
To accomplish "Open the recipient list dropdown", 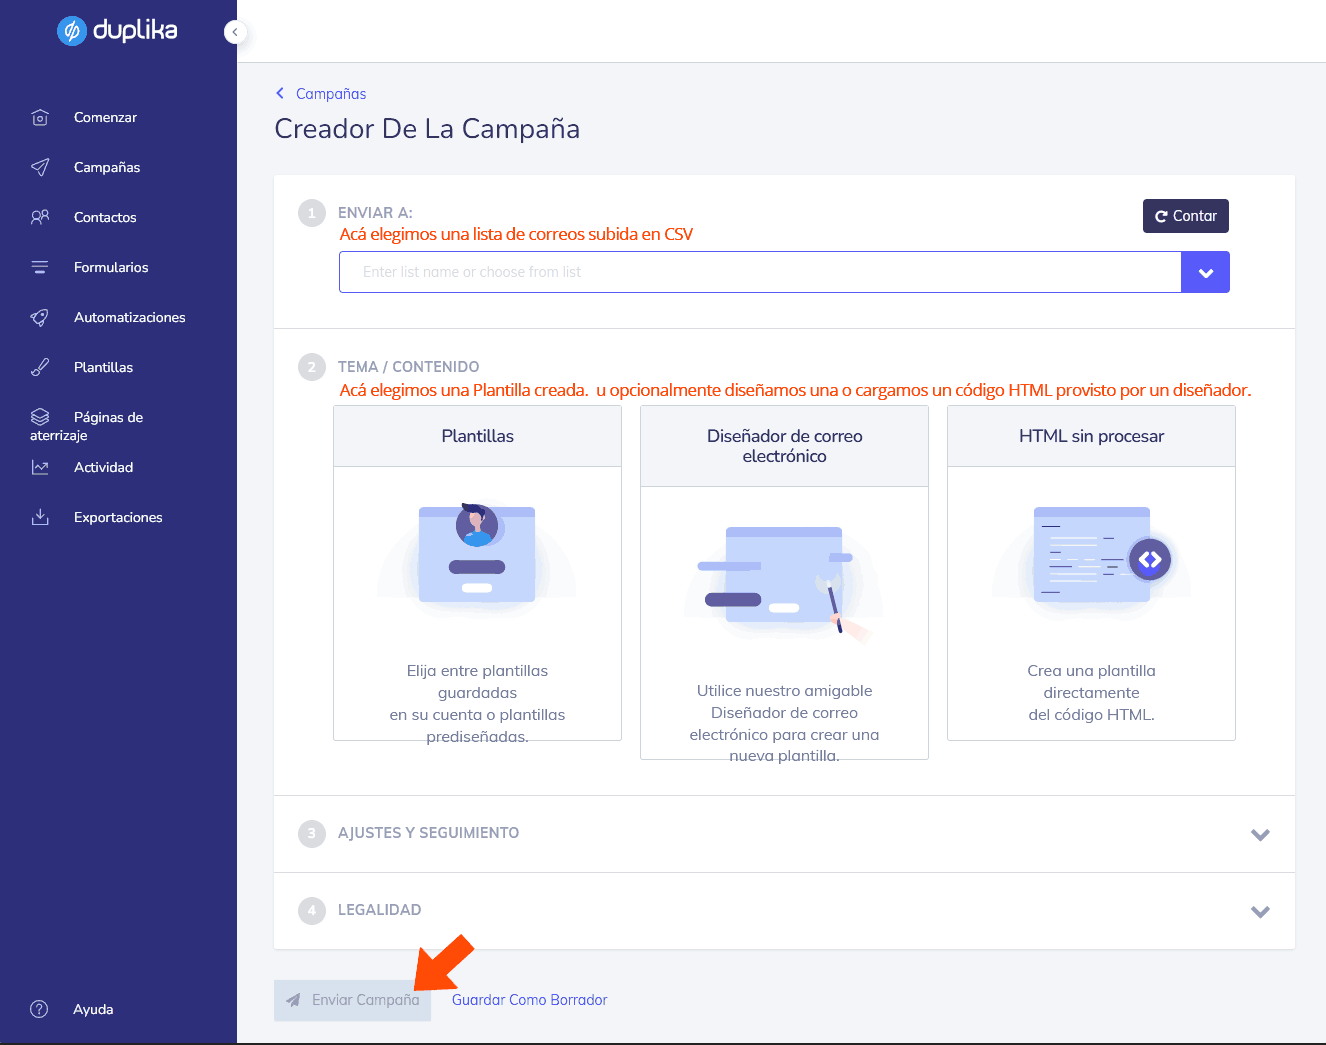I will coord(1205,271).
